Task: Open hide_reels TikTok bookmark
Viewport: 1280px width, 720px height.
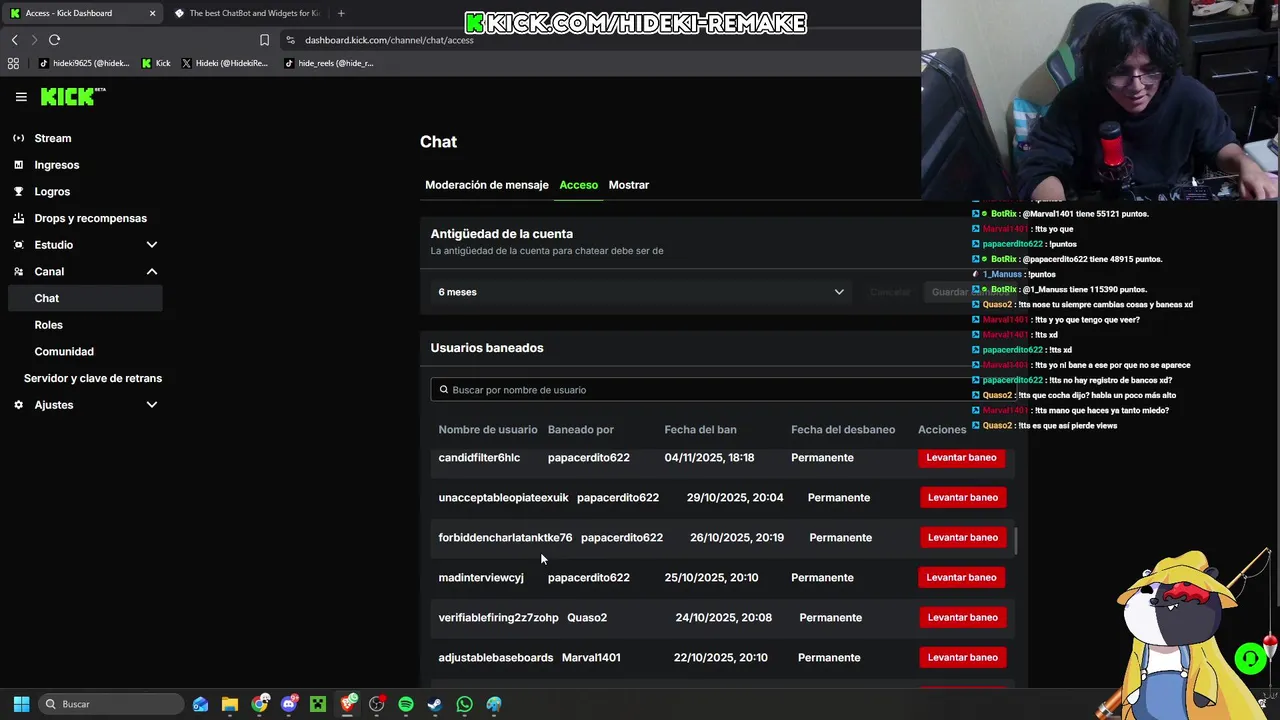Action: 329,63
